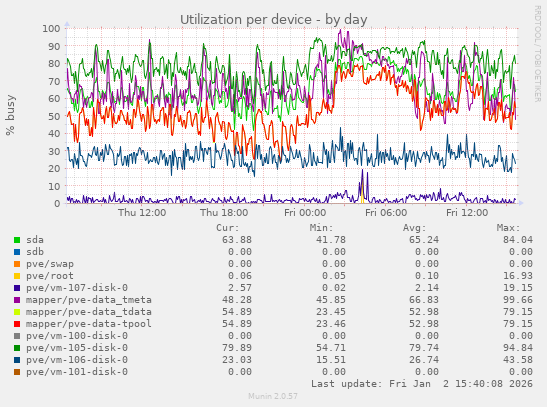Click the pve/vm-100-disk-0 gray swatch

tap(17, 336)
